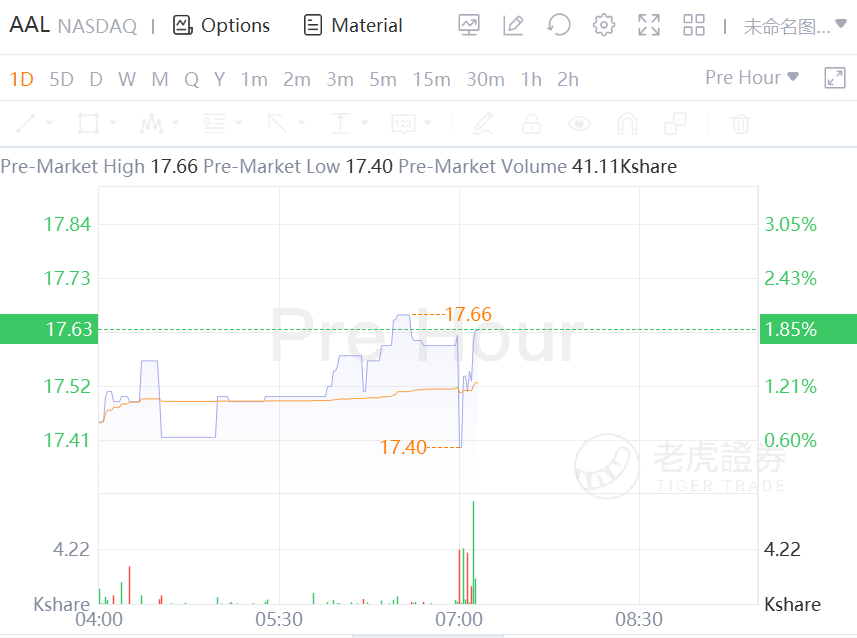Screen dimensions: 857x638
Task: Click the refresh chart icon
Action: [x=558, y=25]
